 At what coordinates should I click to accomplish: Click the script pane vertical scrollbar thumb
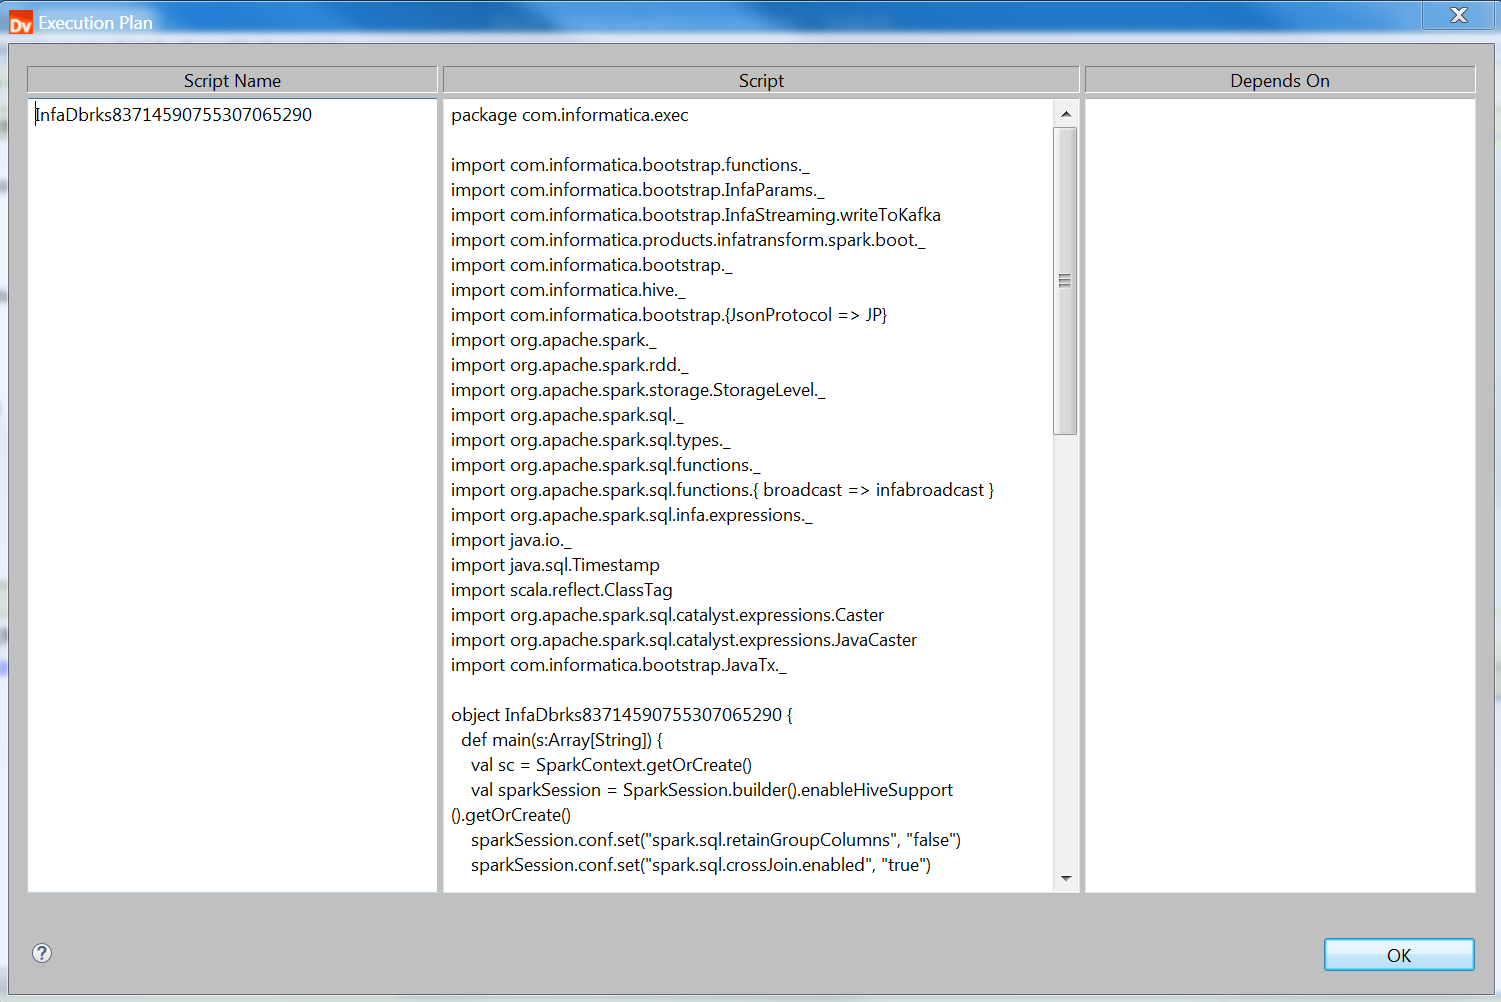(1065, 281)
